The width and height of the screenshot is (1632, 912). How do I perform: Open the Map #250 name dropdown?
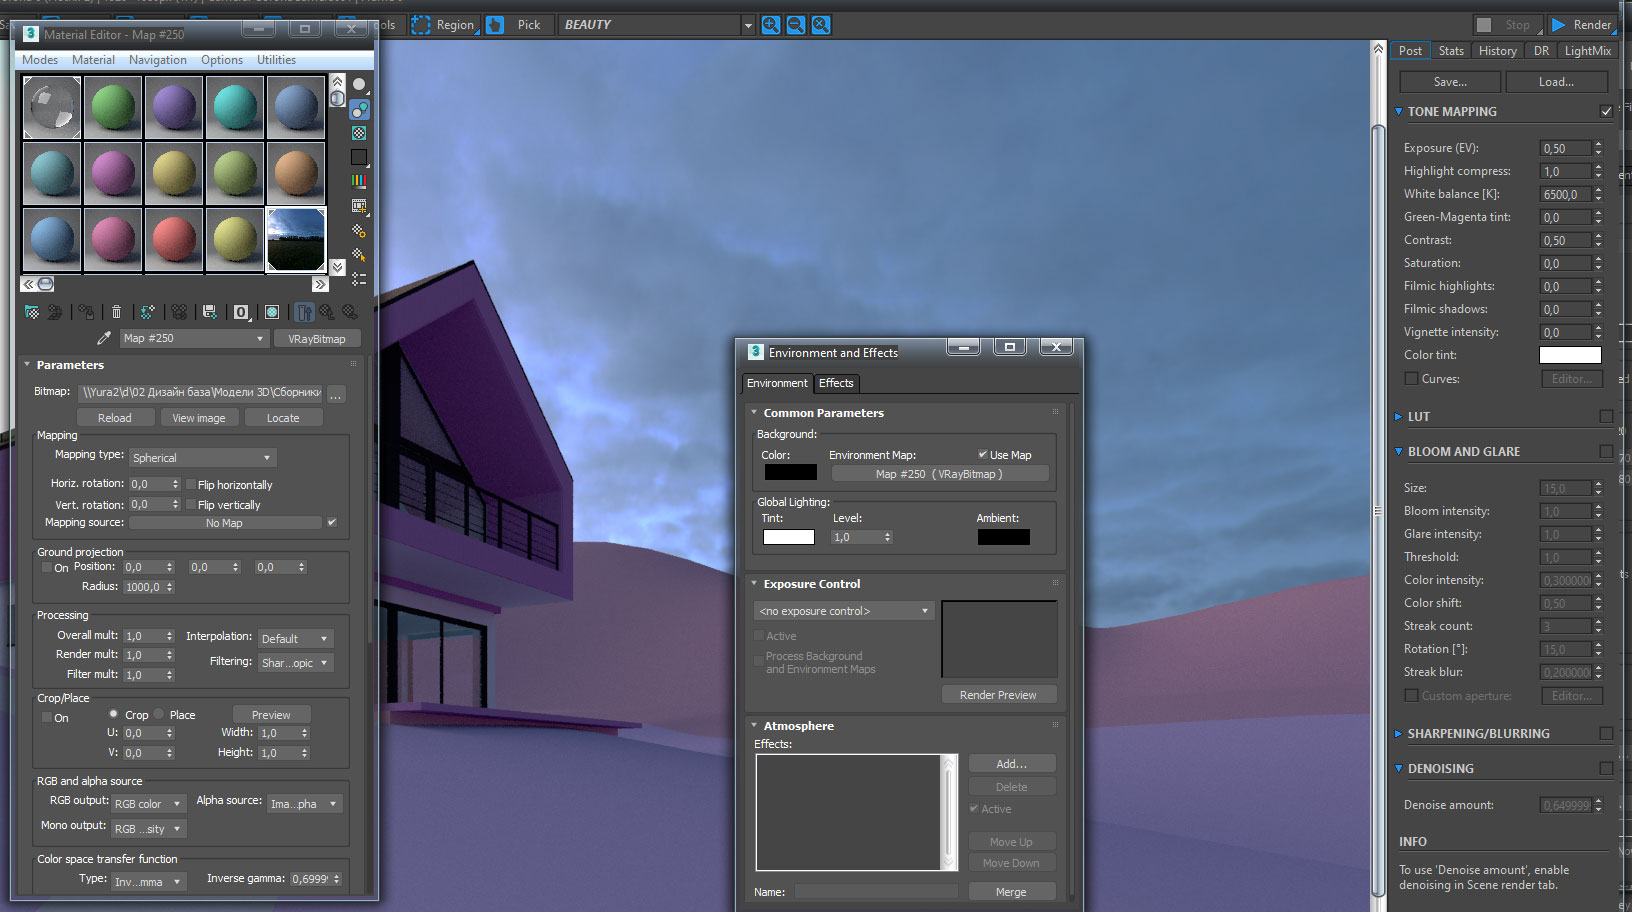[x=194, y=338]
